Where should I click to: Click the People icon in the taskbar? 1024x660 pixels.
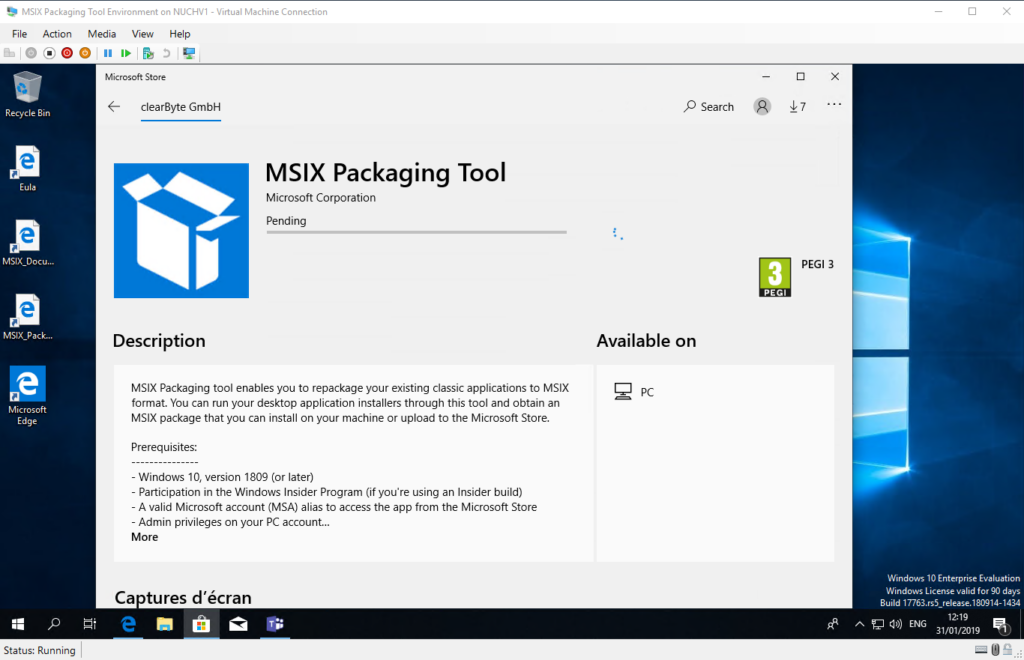point(833,624)
